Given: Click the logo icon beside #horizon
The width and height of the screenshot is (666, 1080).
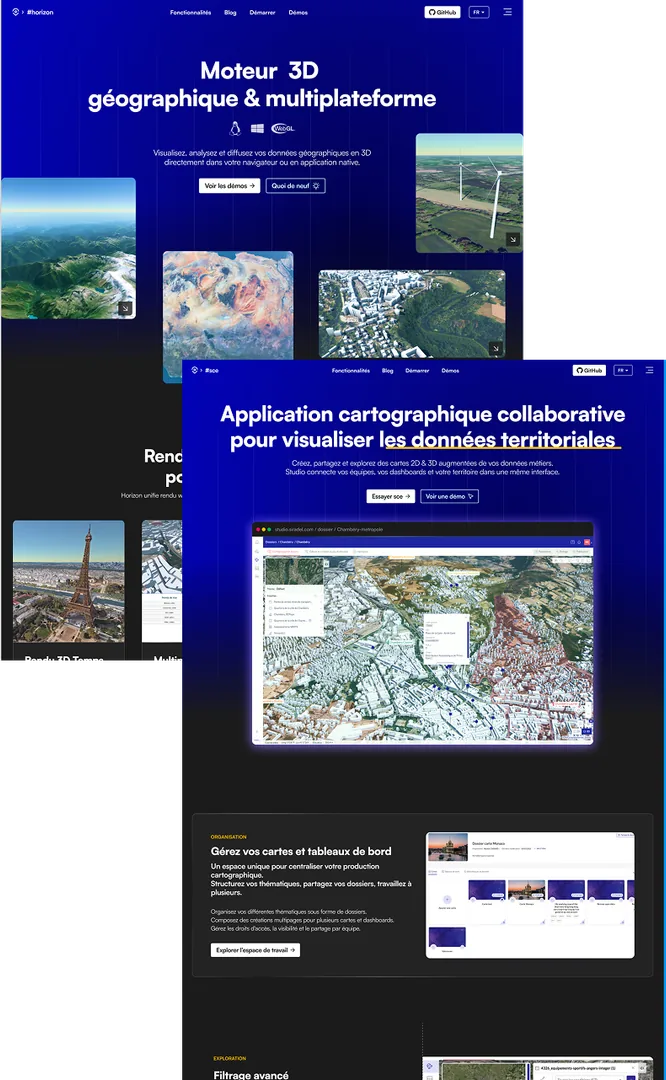Looking at the screenshot, I should [x=15, y=12].
